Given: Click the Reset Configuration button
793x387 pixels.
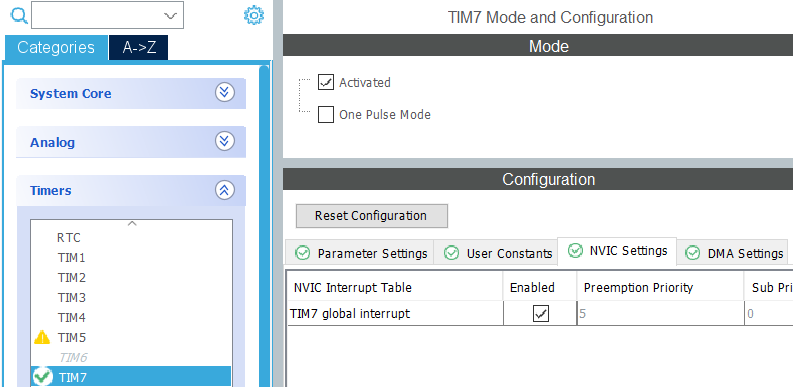Looking at the screenshot, I should pyautogui.click(x=372, y=216).
